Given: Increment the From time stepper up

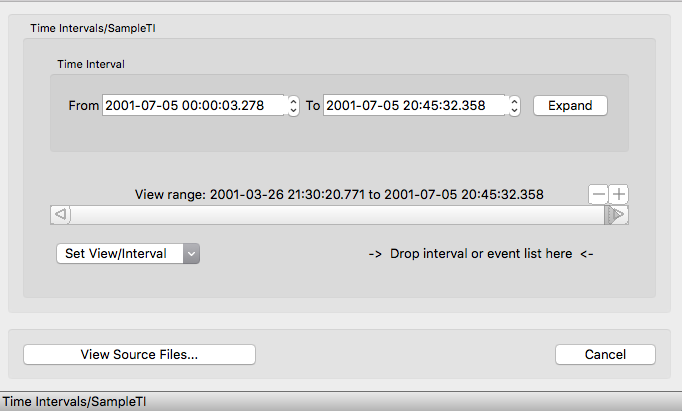Looking at the screenshot, I should click(293, 101).
